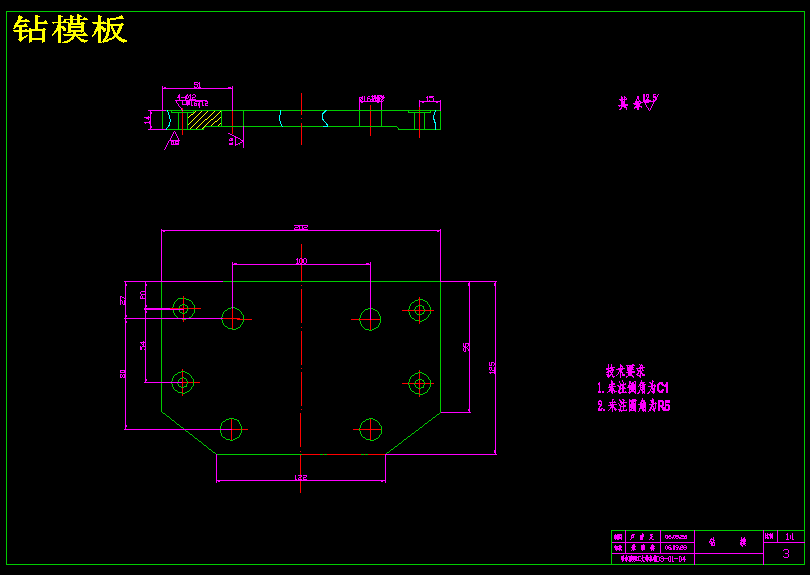Select the 技术要求 heading text
810x575 pixels.
point(626,371)
